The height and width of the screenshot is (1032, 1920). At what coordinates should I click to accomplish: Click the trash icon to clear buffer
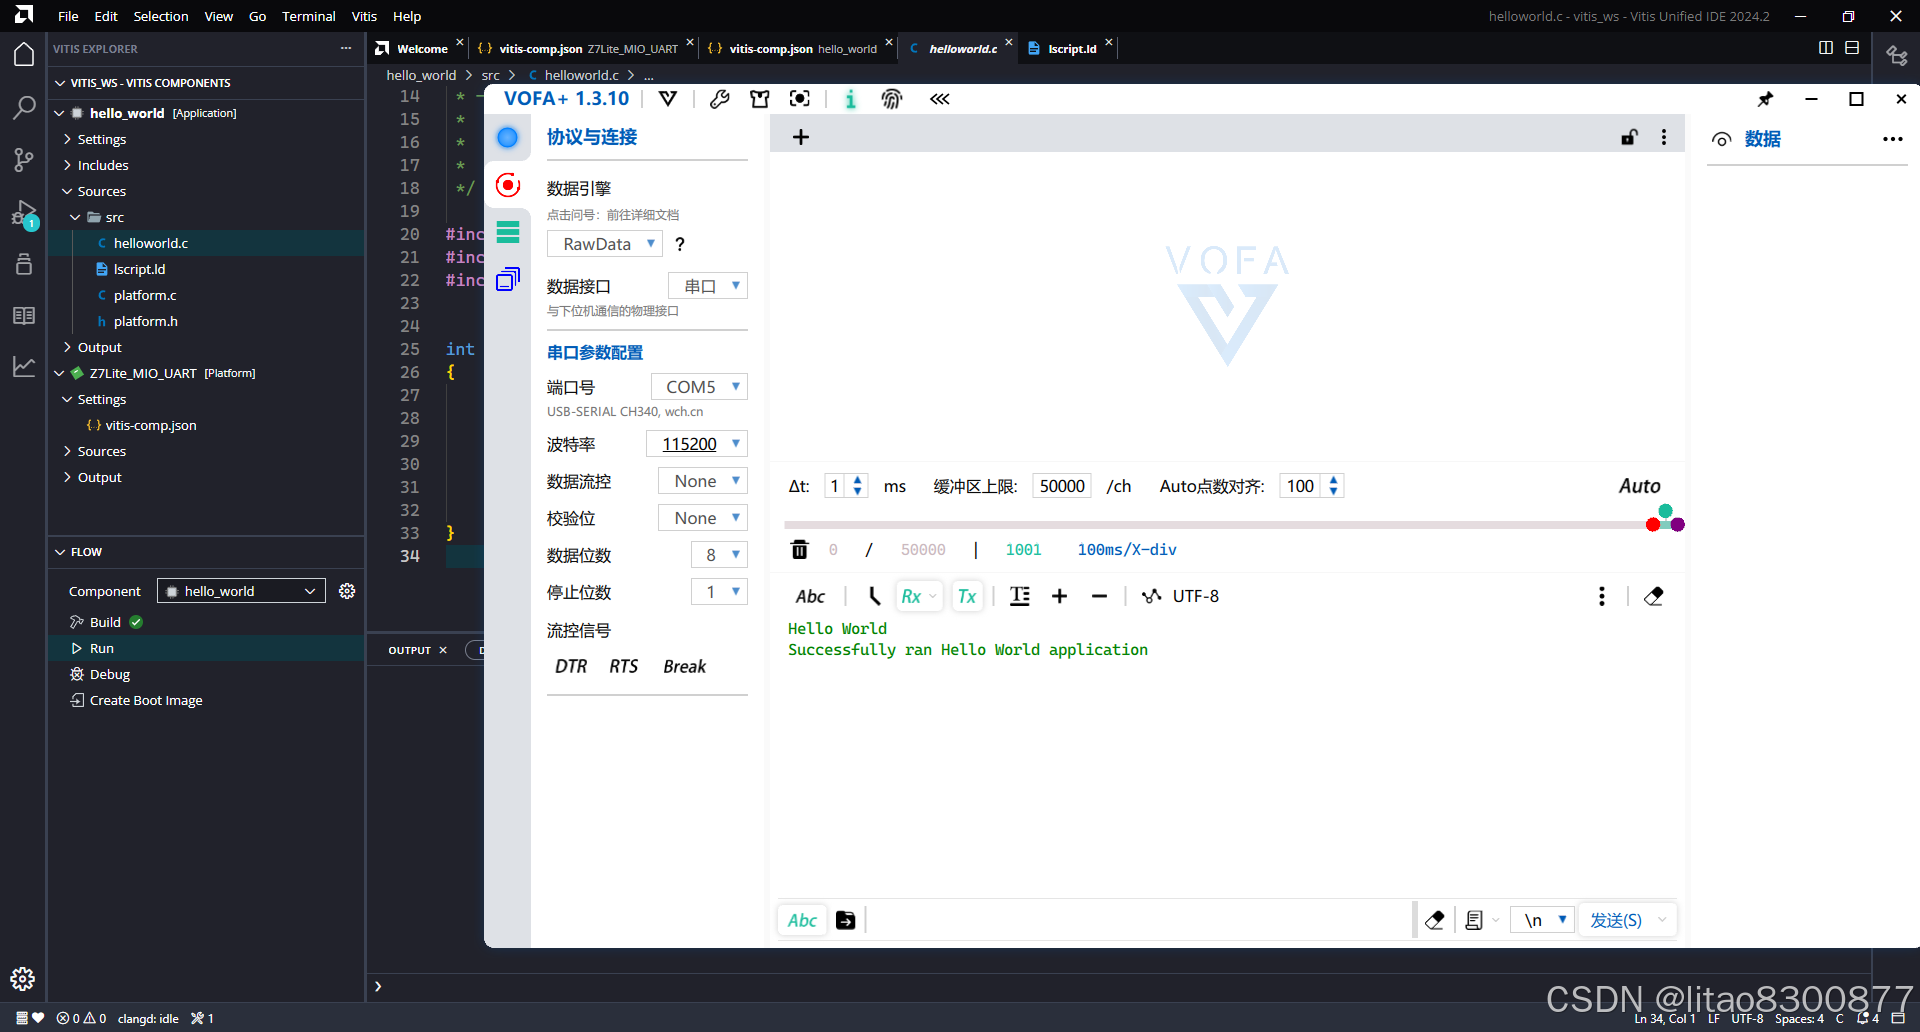click(799, 549)
